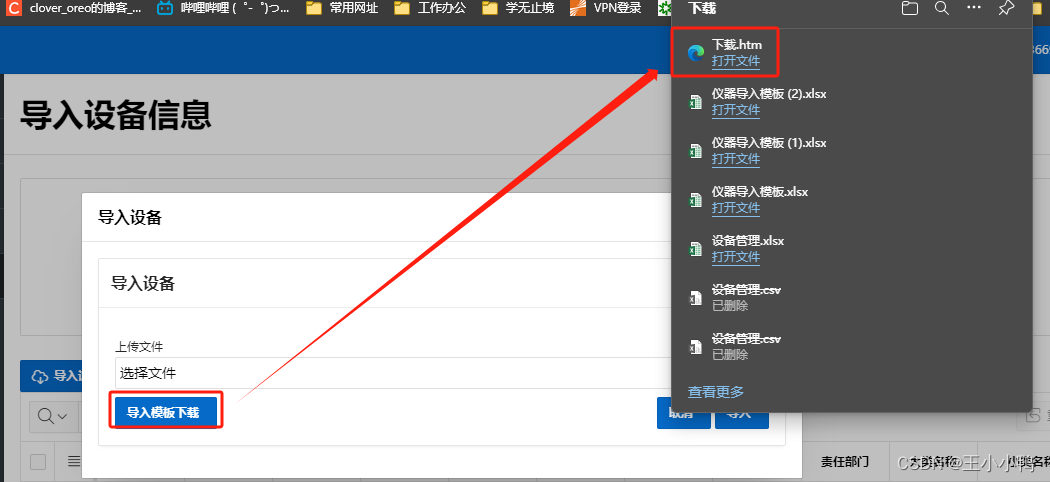The height and width of the screenshot is (482, 1050).
Task: Open downloads folder from the Downloads panel header
Action: click(909, 8)
